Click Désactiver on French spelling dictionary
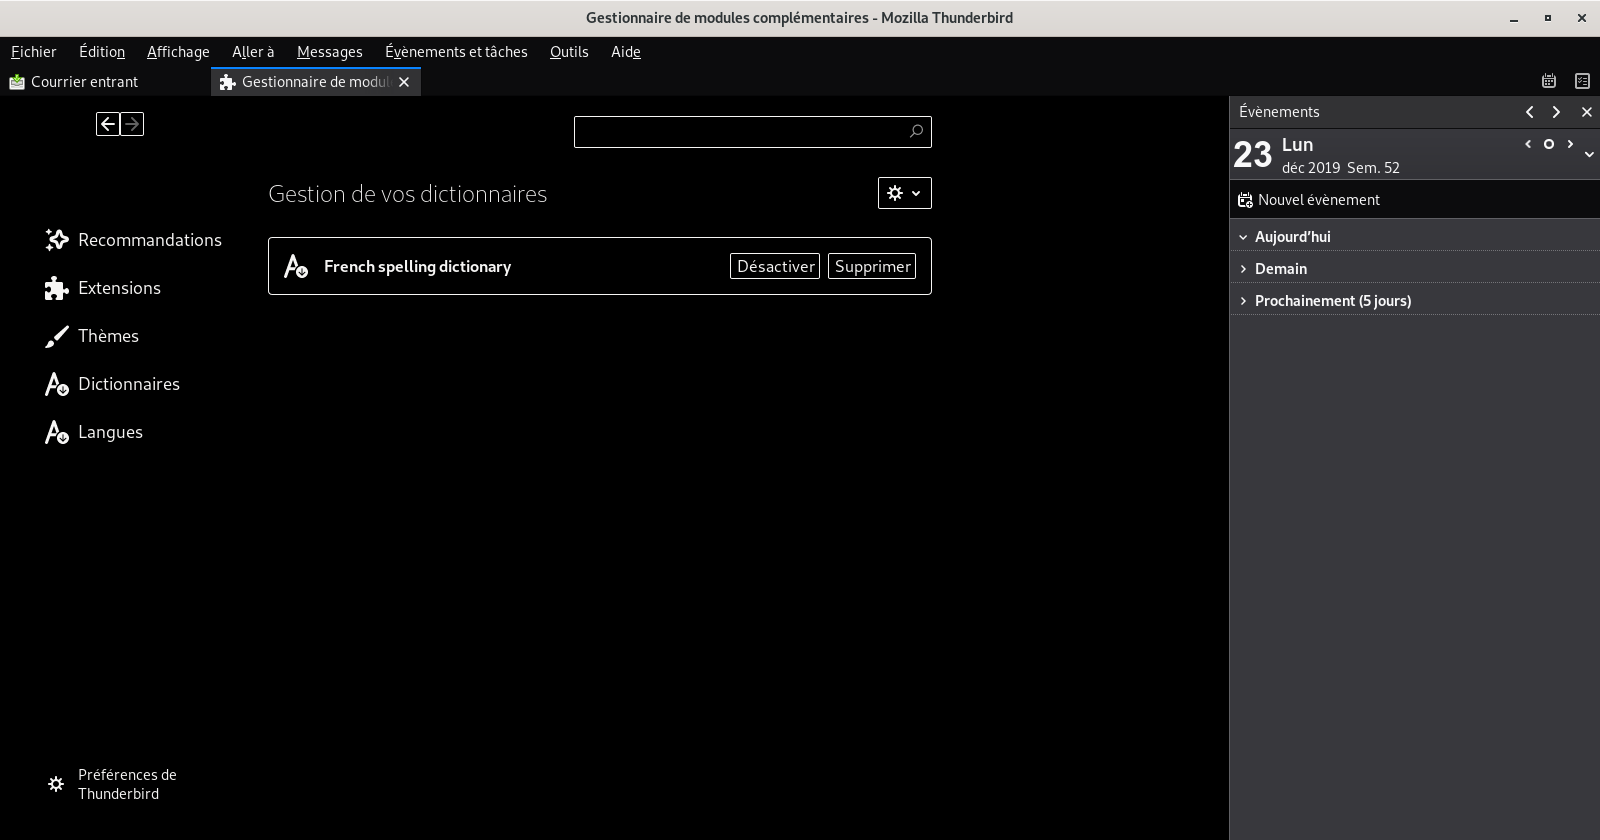 pos(775,266)
